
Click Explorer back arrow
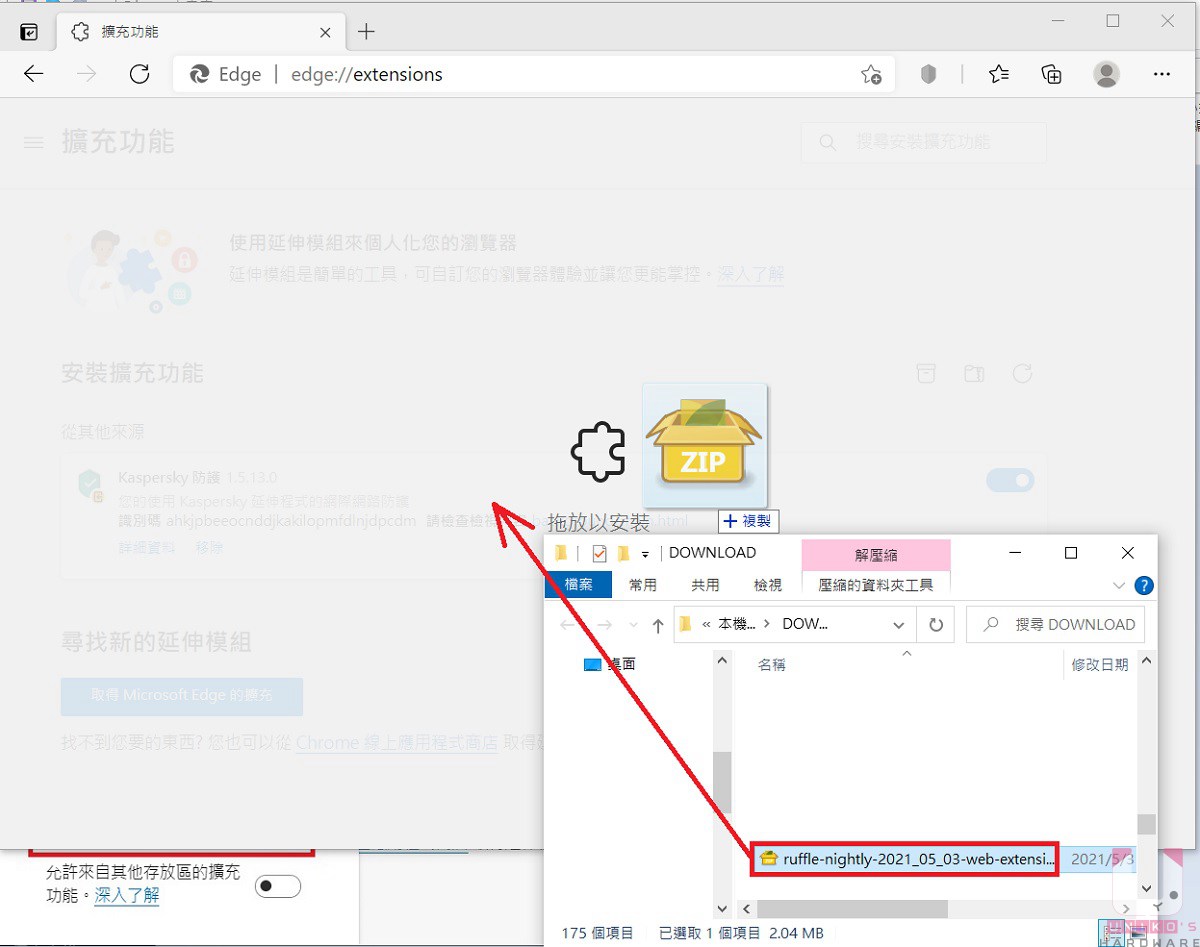(568, 625)
